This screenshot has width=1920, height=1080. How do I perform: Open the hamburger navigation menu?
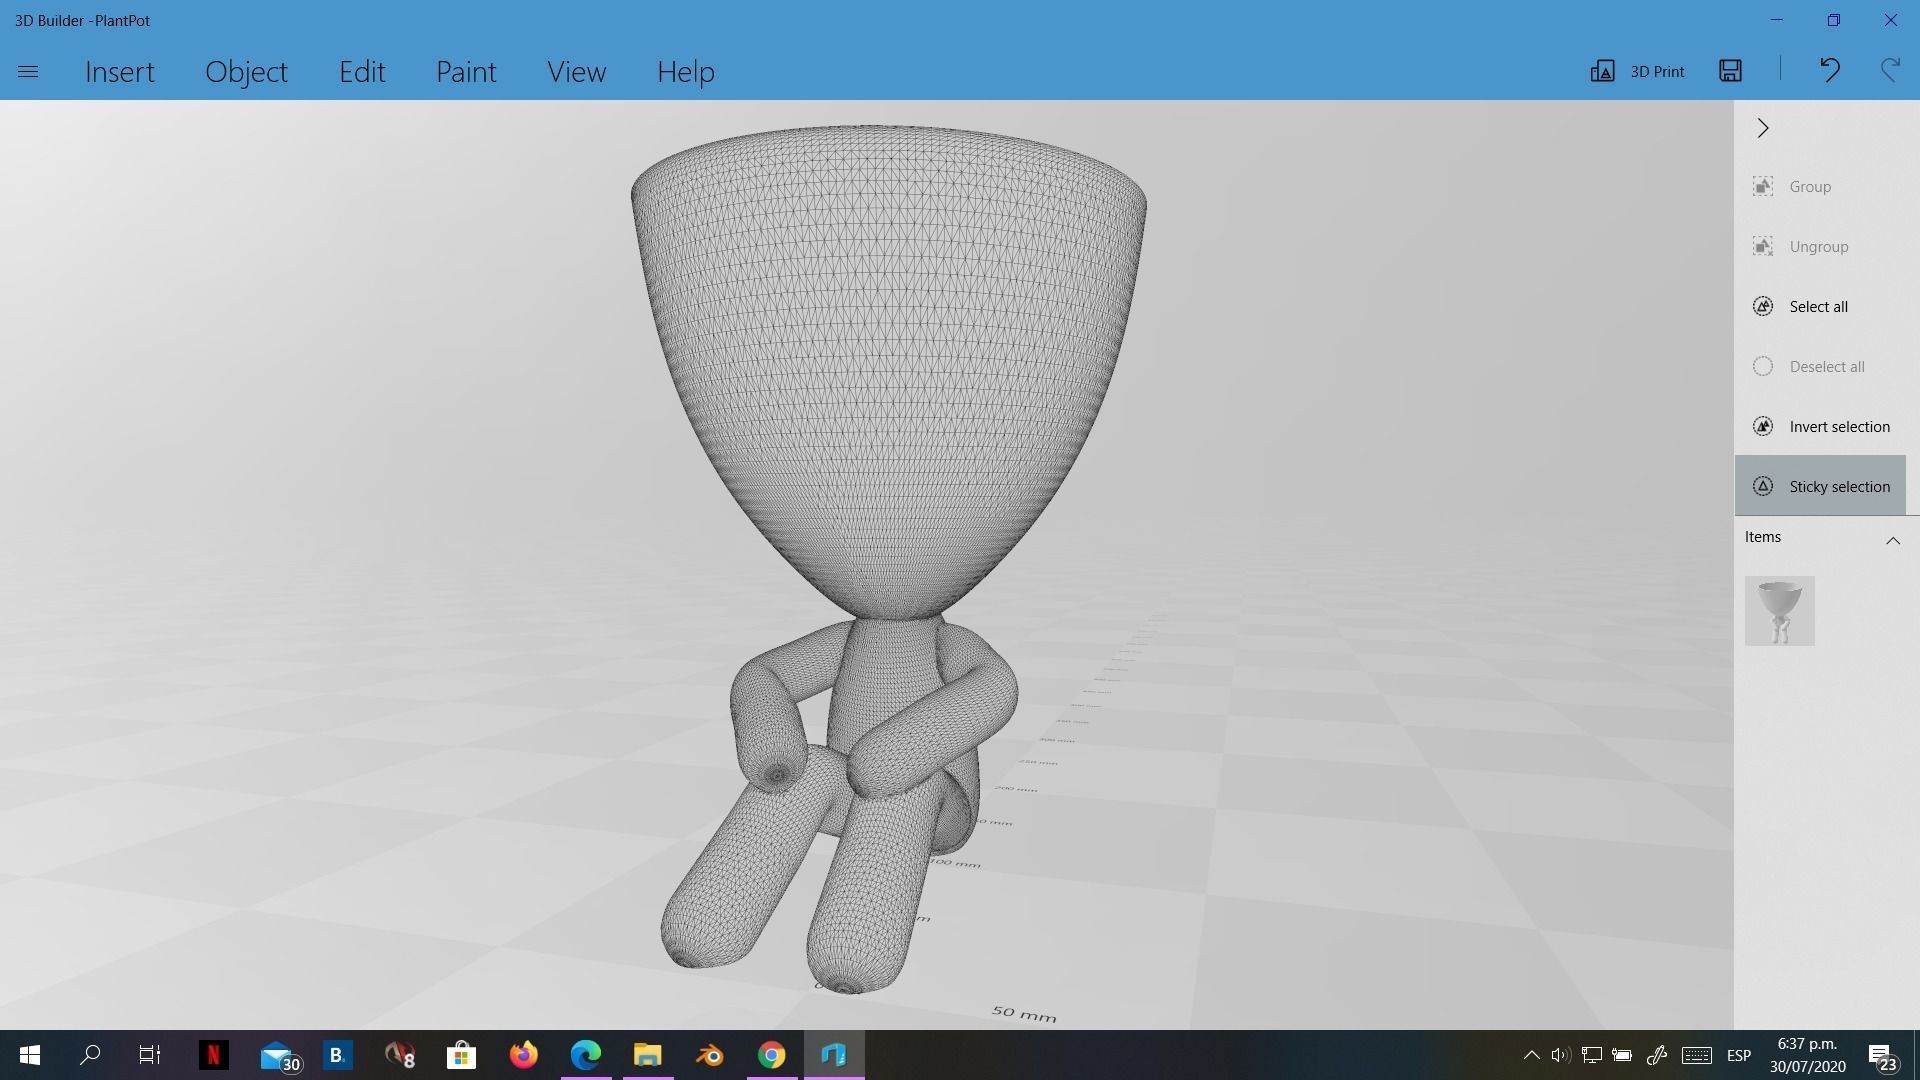[28, 72]
